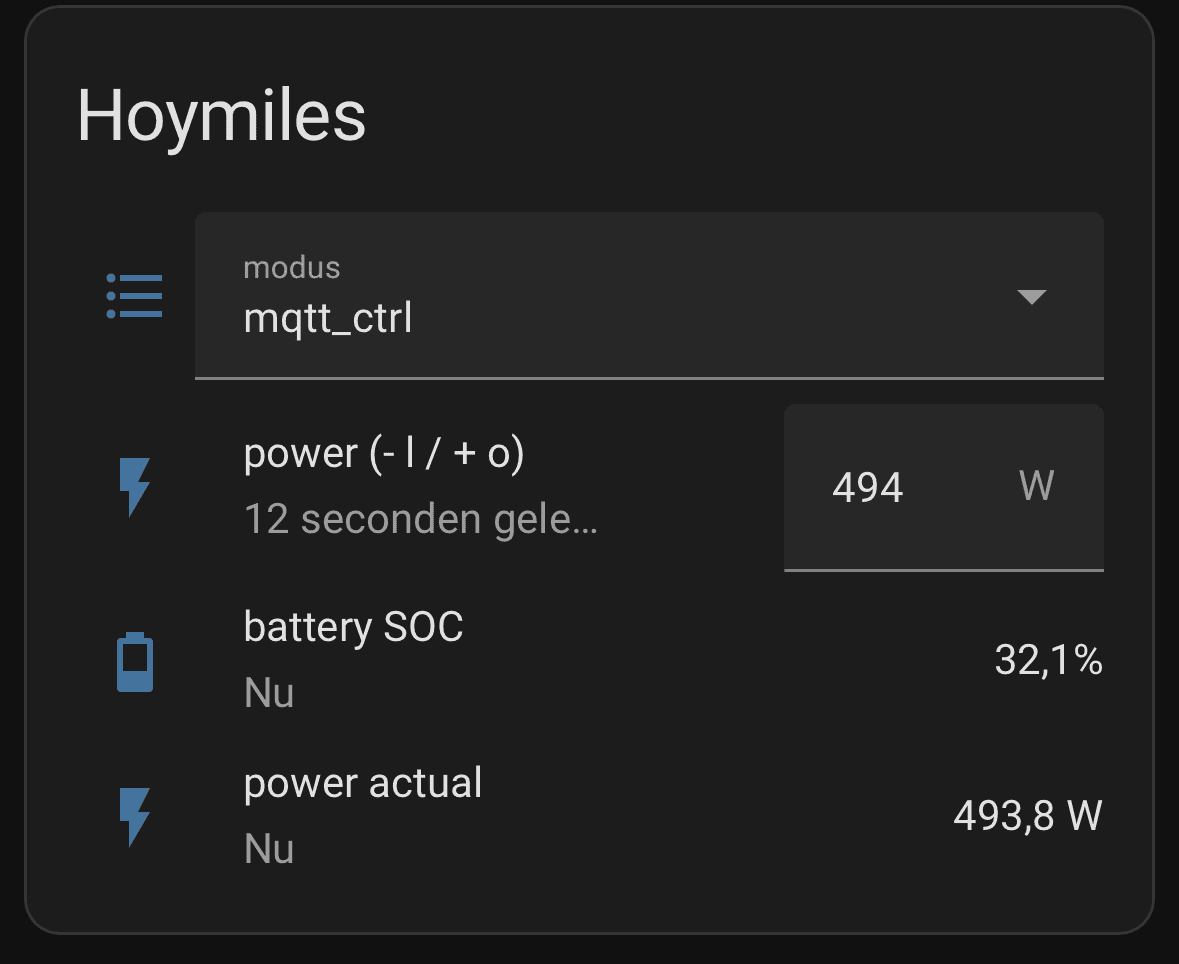Screen dimensions: 1179x964
Task: Open power actual entity details
Action: pyautogui.click(x=363, y=783)
